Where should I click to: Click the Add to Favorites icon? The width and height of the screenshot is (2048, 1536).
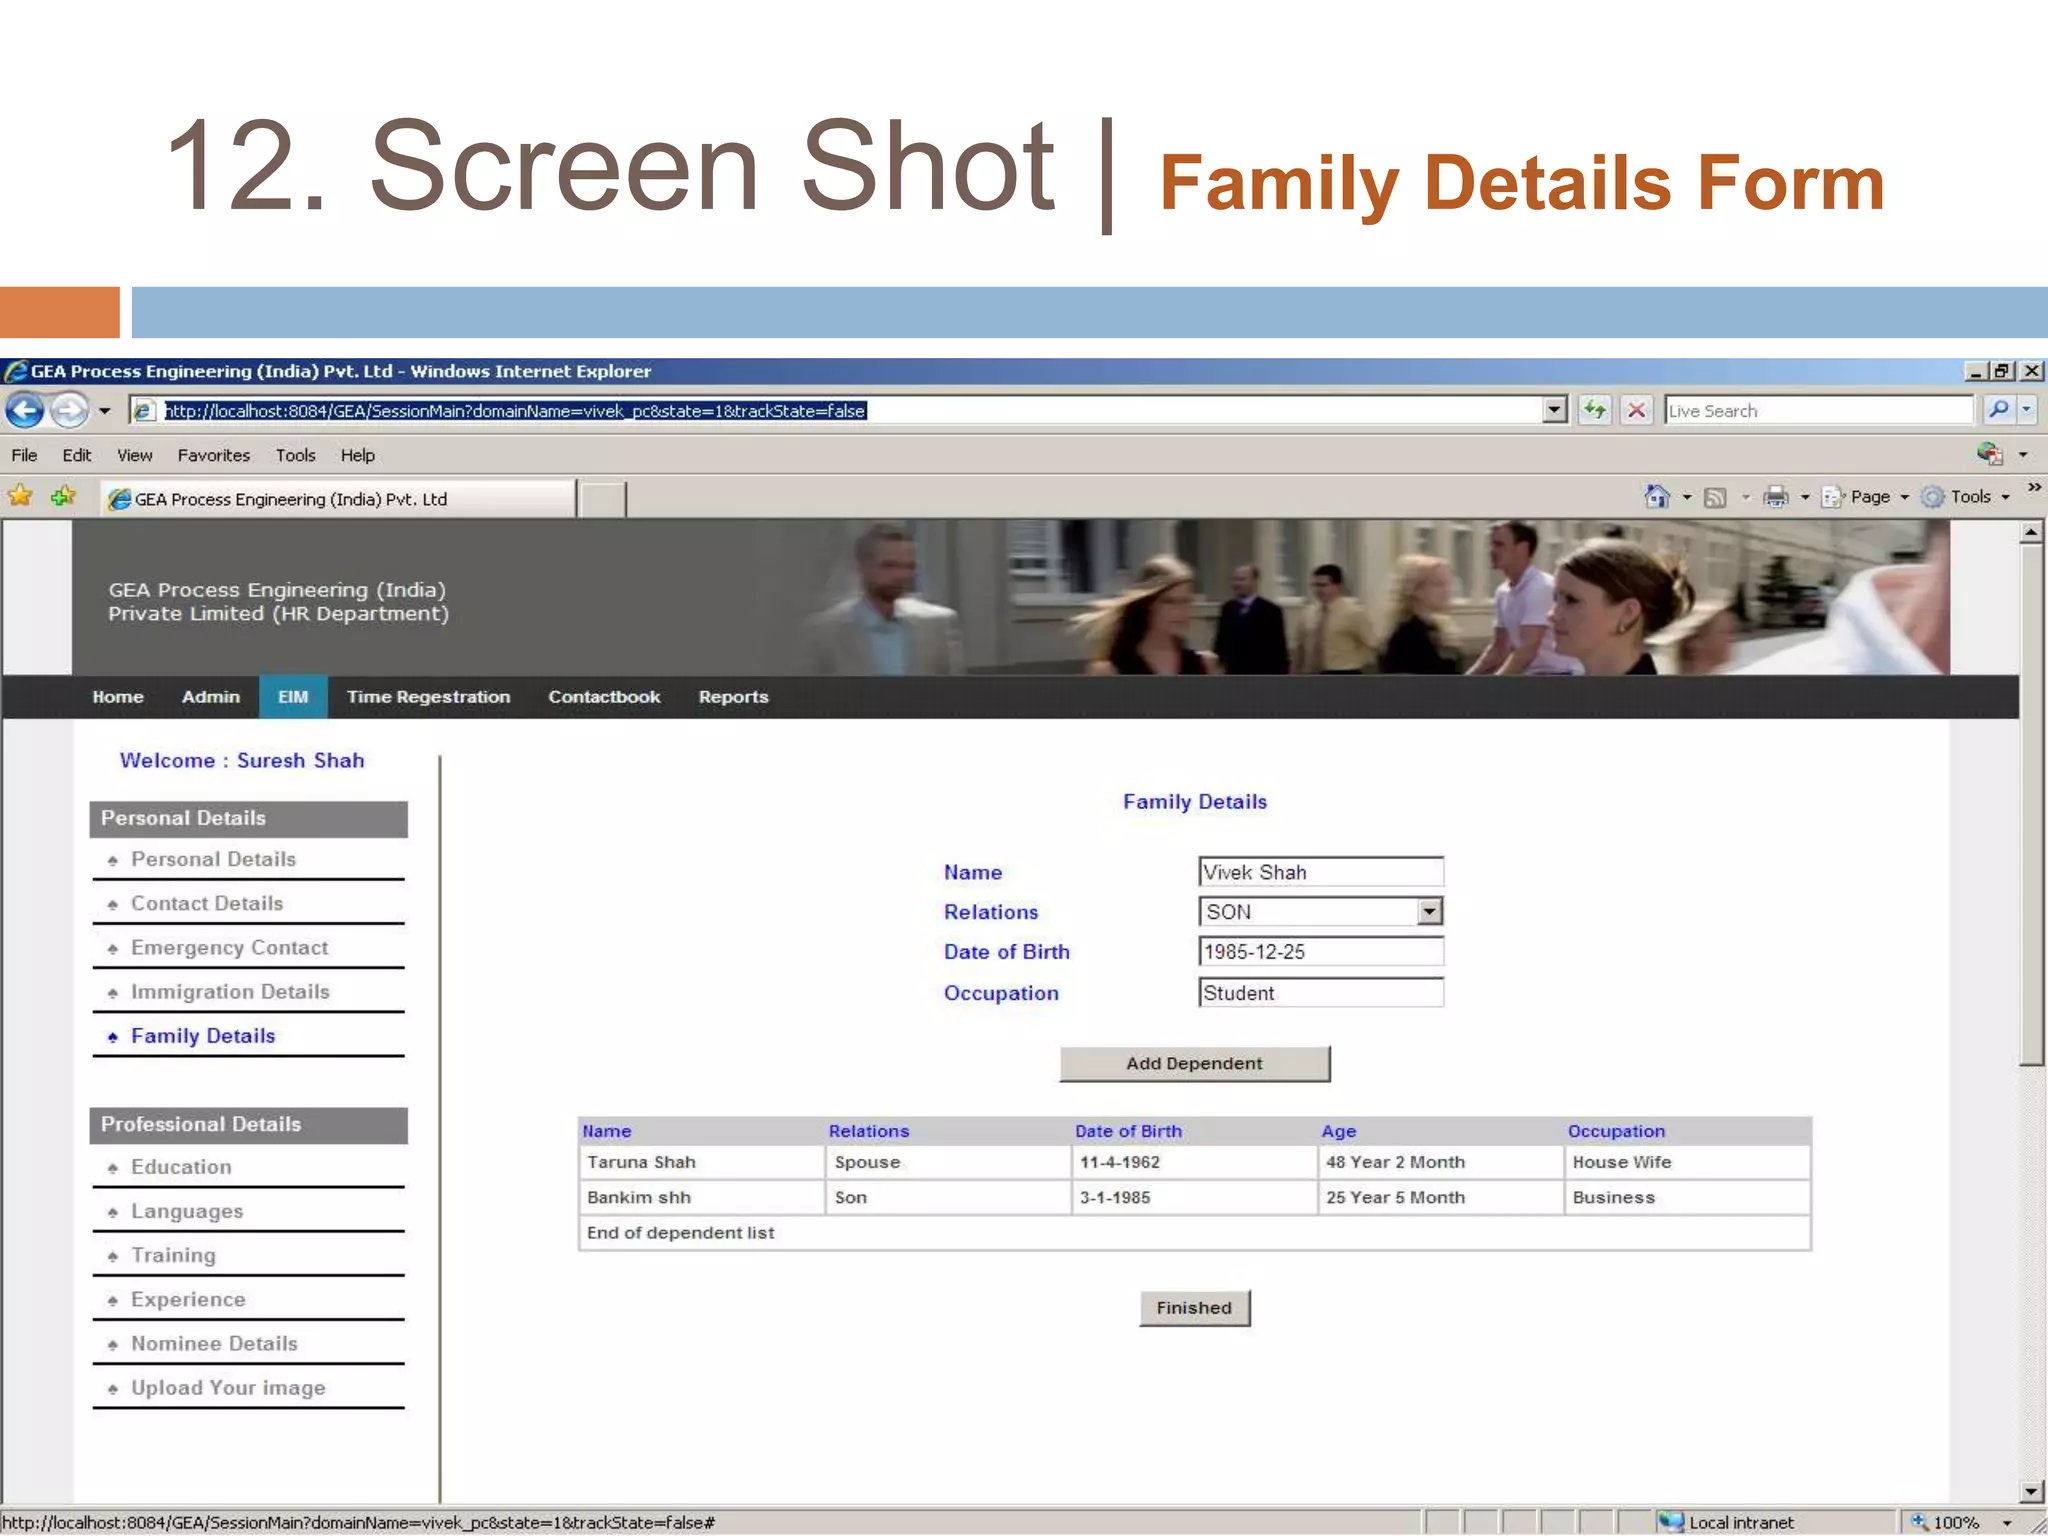click(63, 496)
